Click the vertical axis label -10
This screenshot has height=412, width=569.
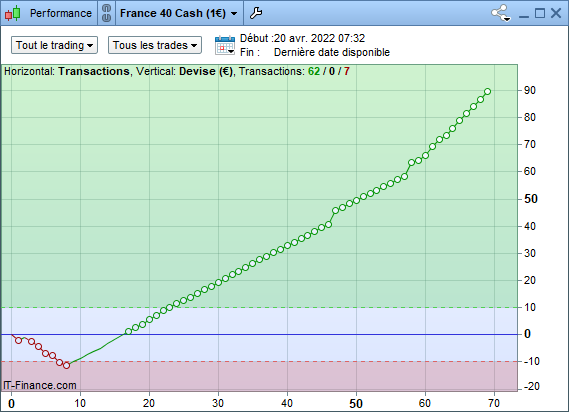(x=531, y=361)
